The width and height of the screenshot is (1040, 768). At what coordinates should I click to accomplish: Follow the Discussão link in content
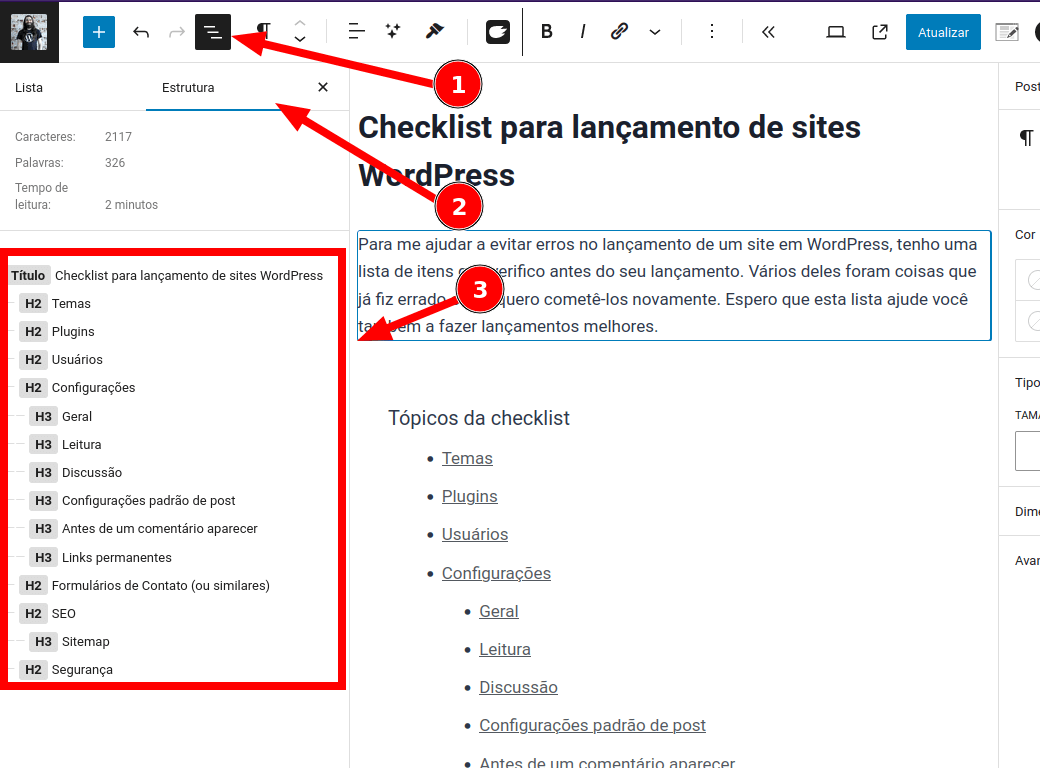(x=518, y=687)
